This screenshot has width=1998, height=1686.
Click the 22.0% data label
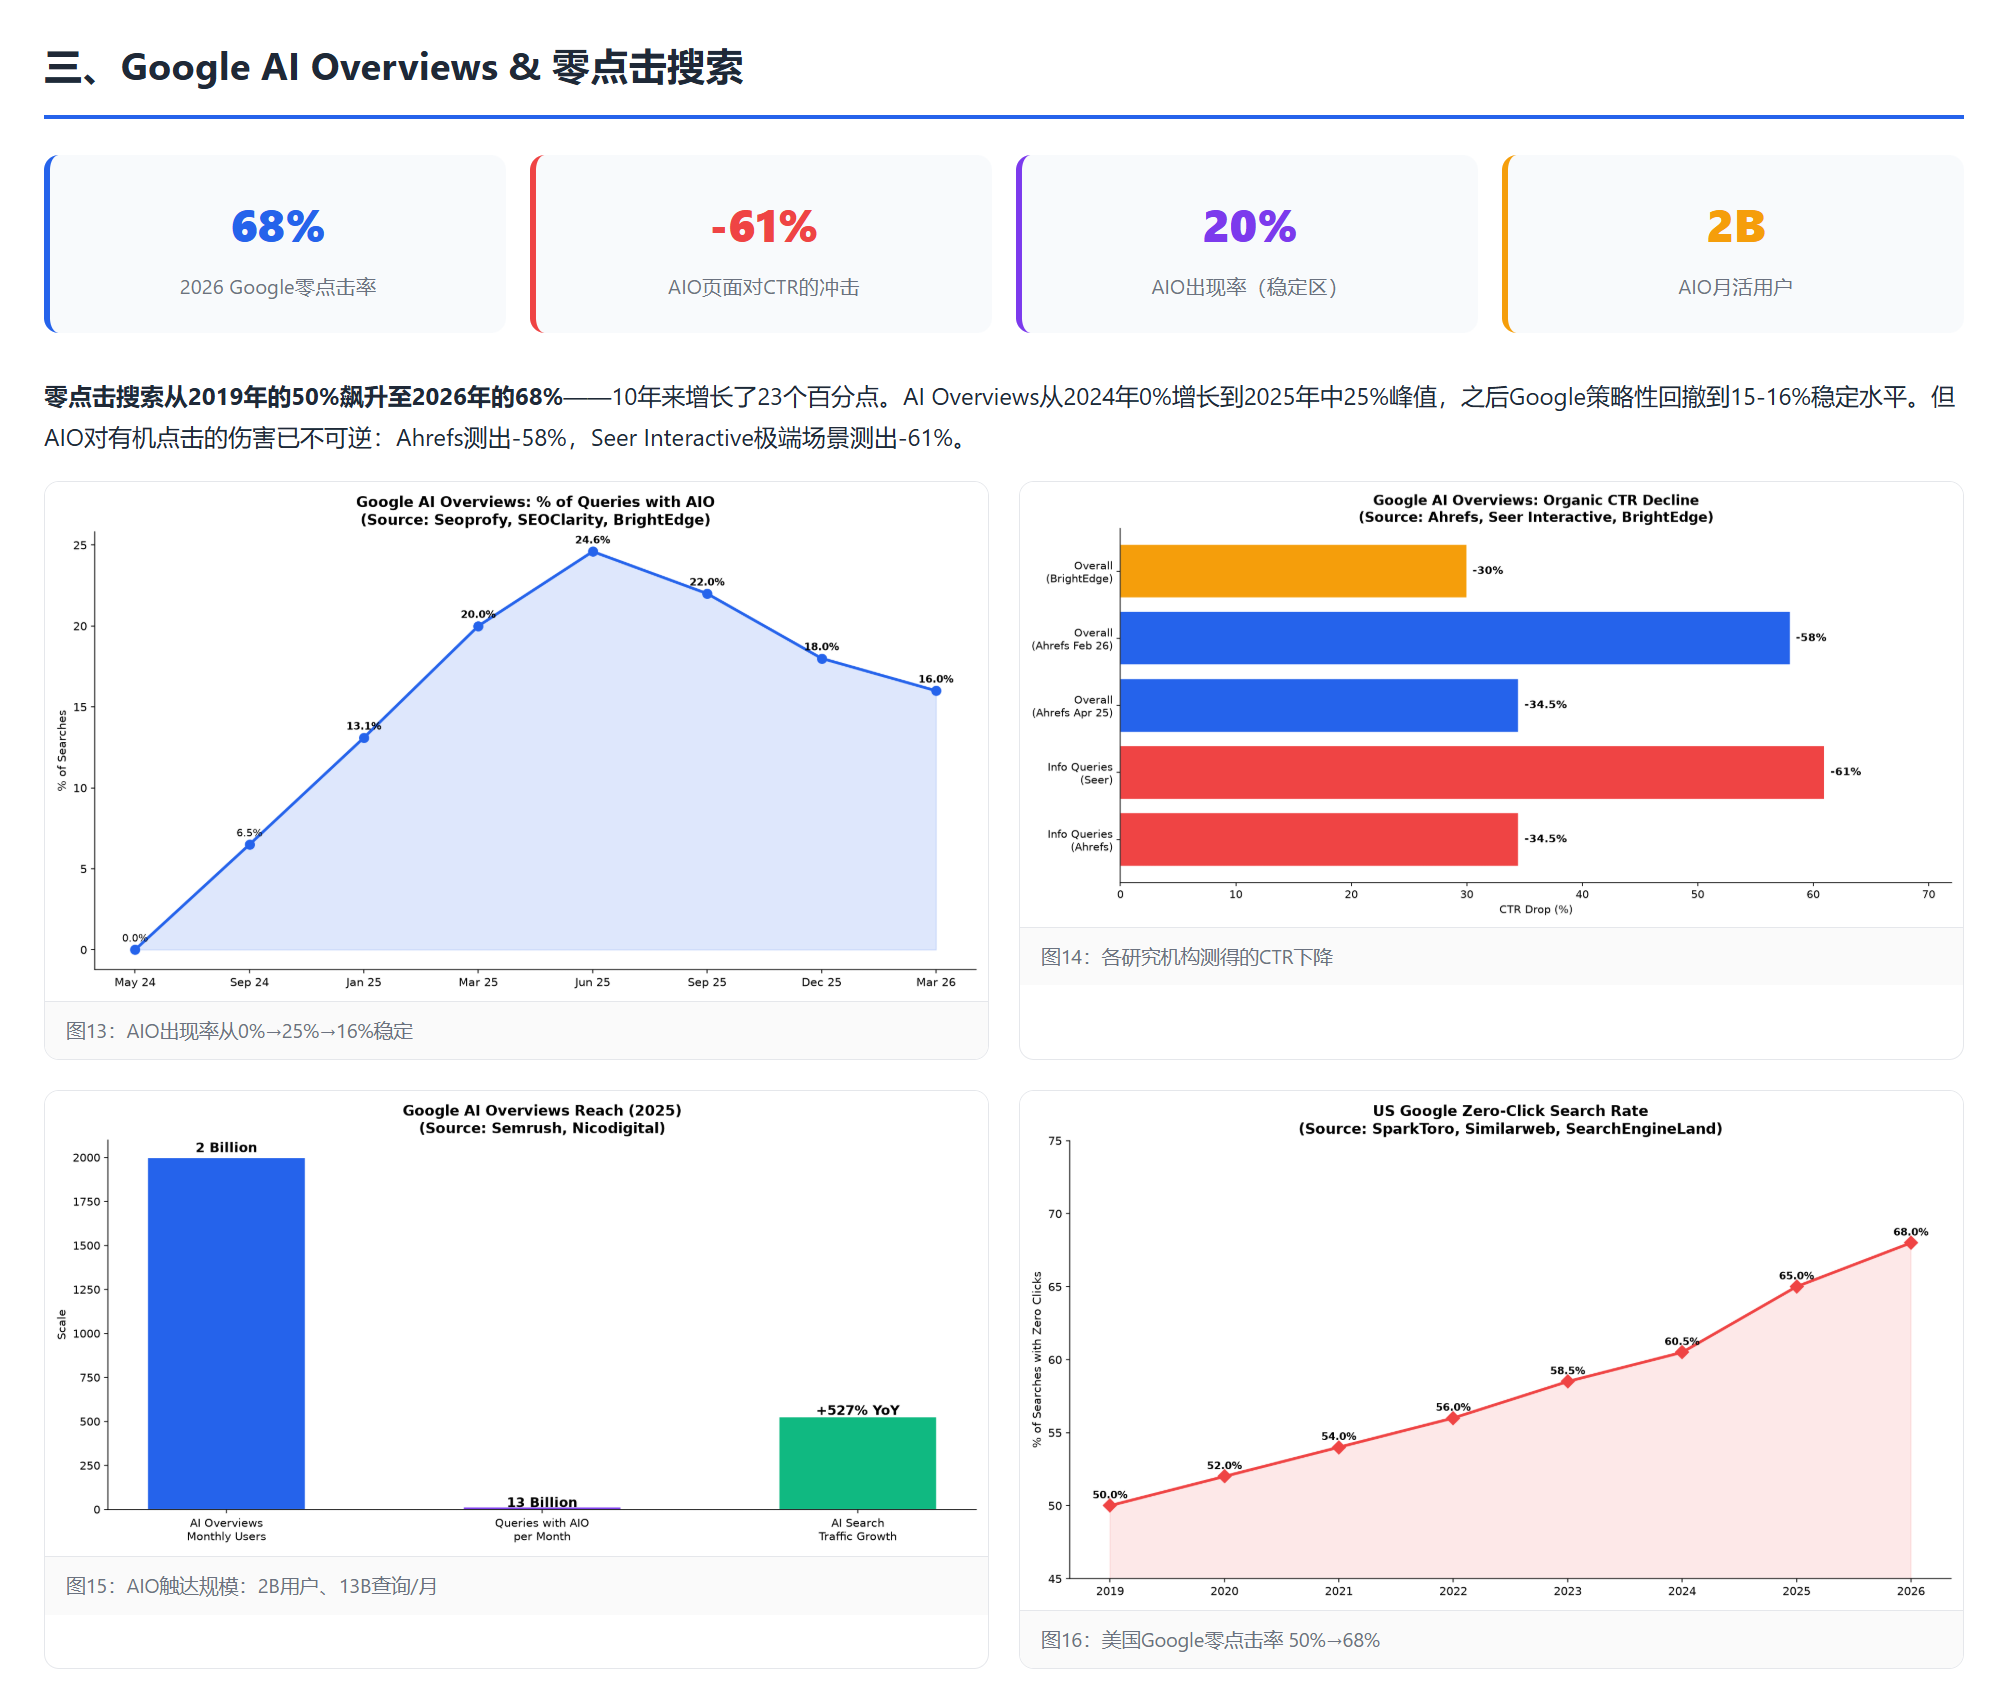click(707, 582)
